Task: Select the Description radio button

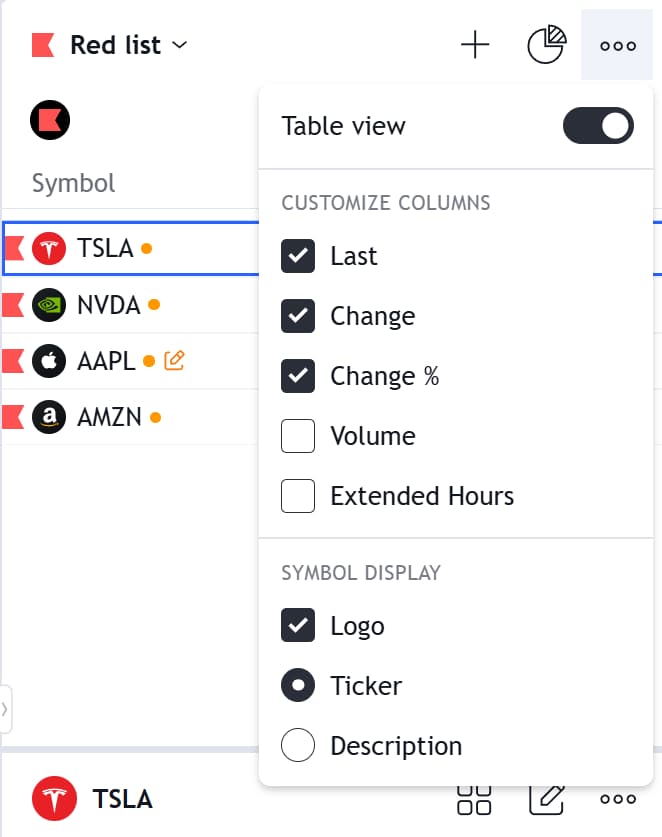Action: (298, 746)
